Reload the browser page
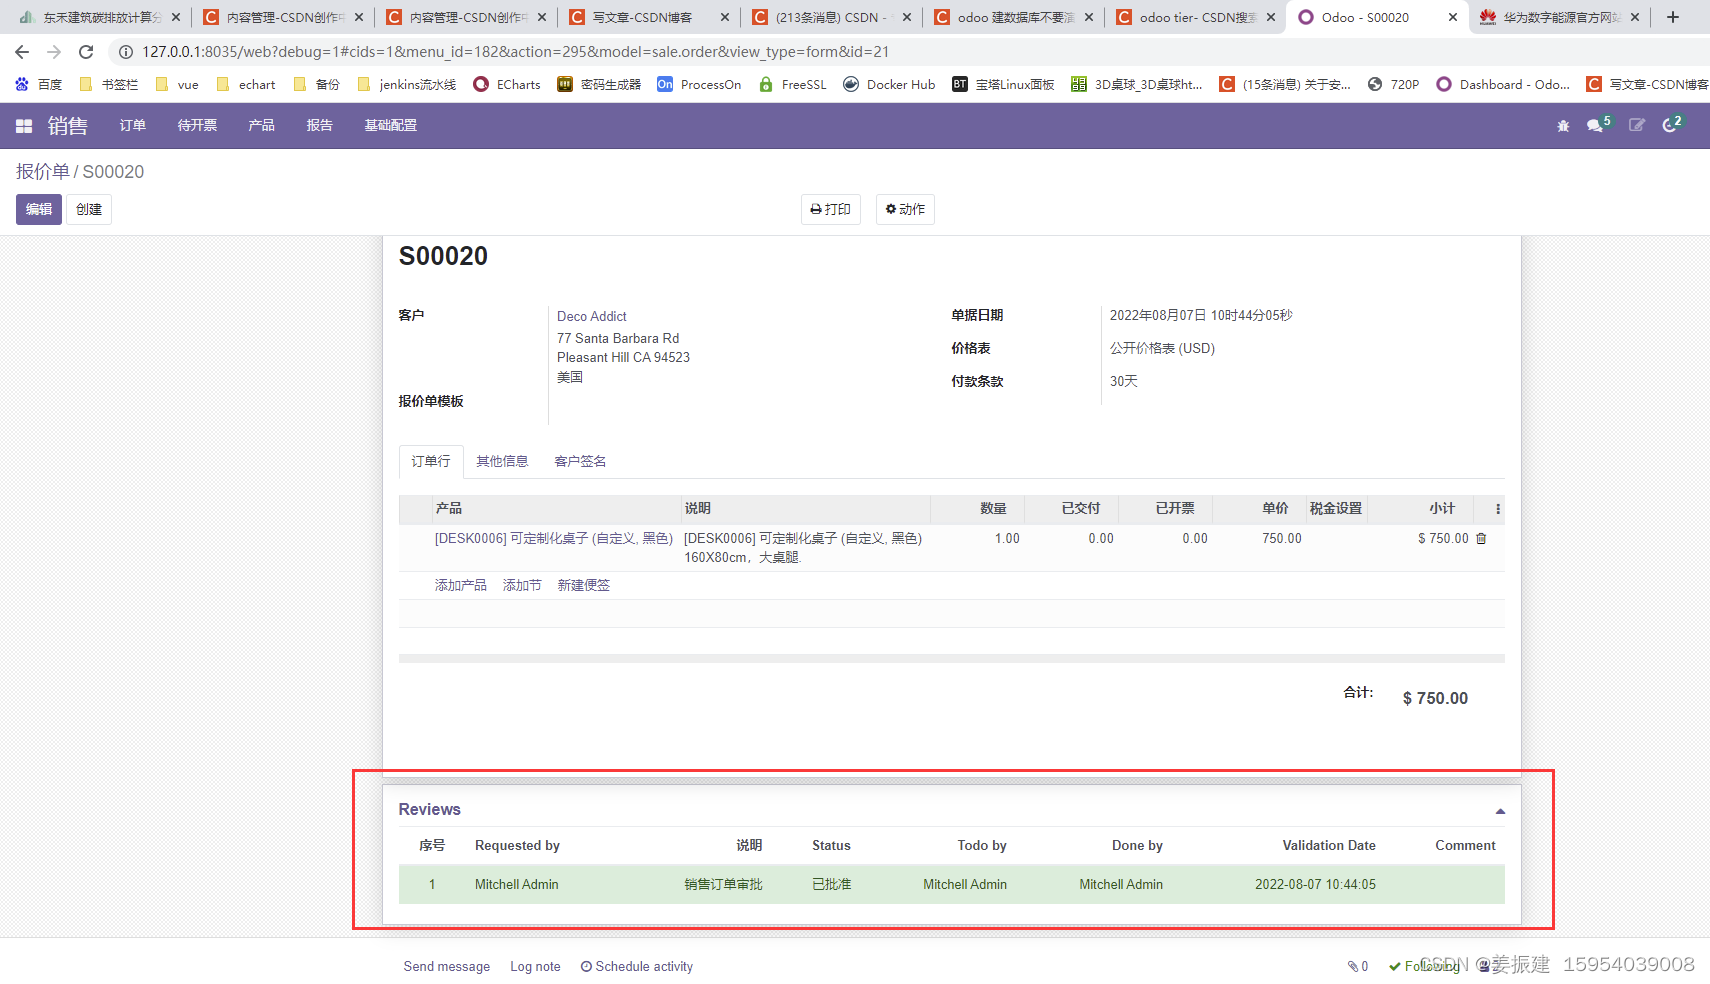 point(86,52)
